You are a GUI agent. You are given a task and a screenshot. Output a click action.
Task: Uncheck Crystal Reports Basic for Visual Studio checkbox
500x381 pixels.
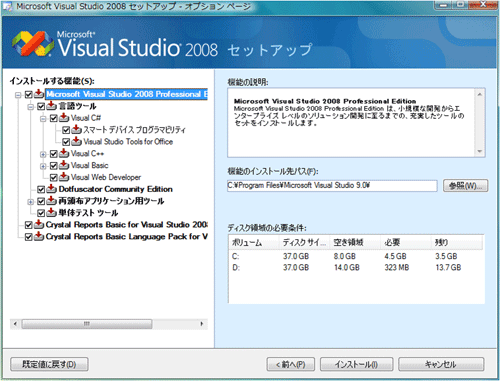(29, 225)
